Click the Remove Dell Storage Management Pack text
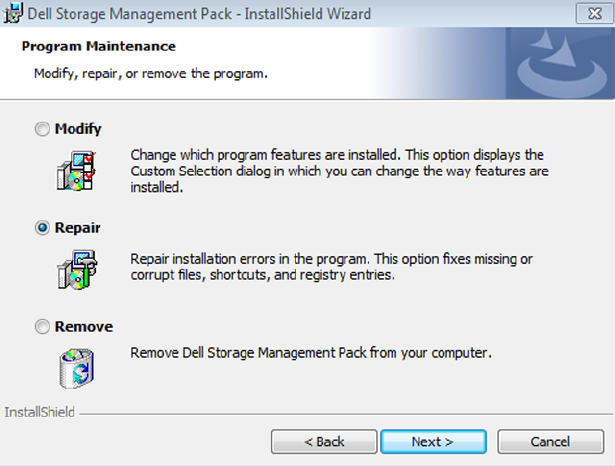 coord(311,353)
